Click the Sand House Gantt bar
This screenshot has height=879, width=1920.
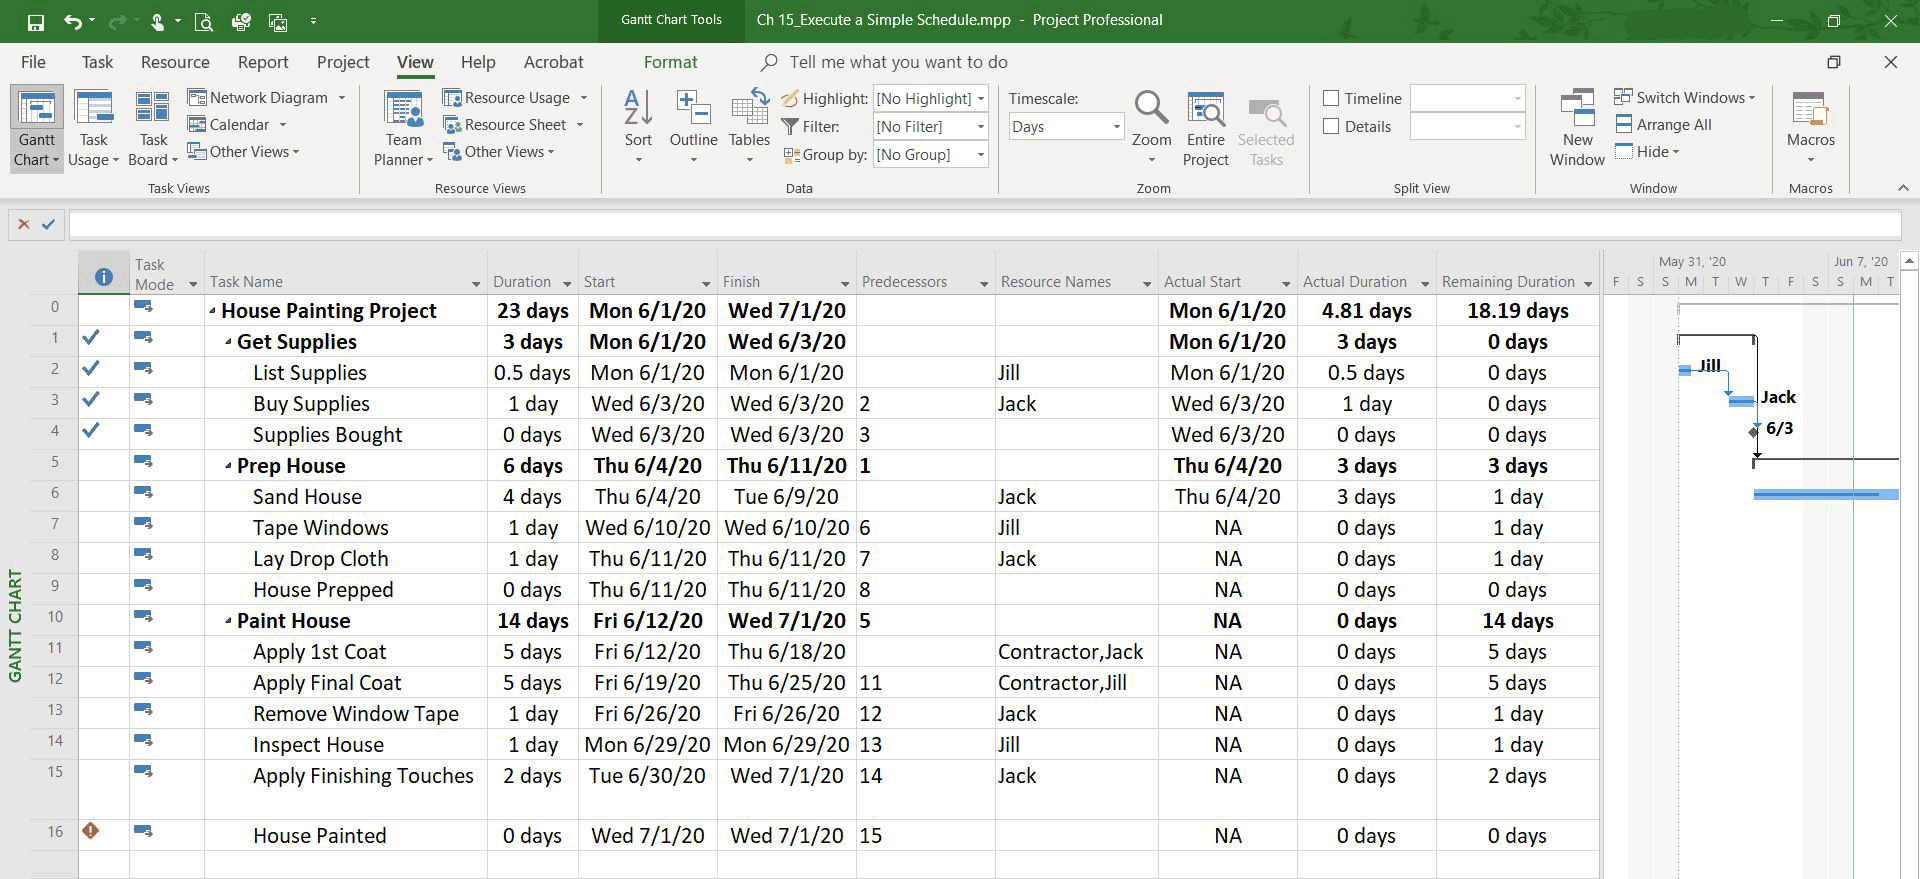(x=1825, y=494)
